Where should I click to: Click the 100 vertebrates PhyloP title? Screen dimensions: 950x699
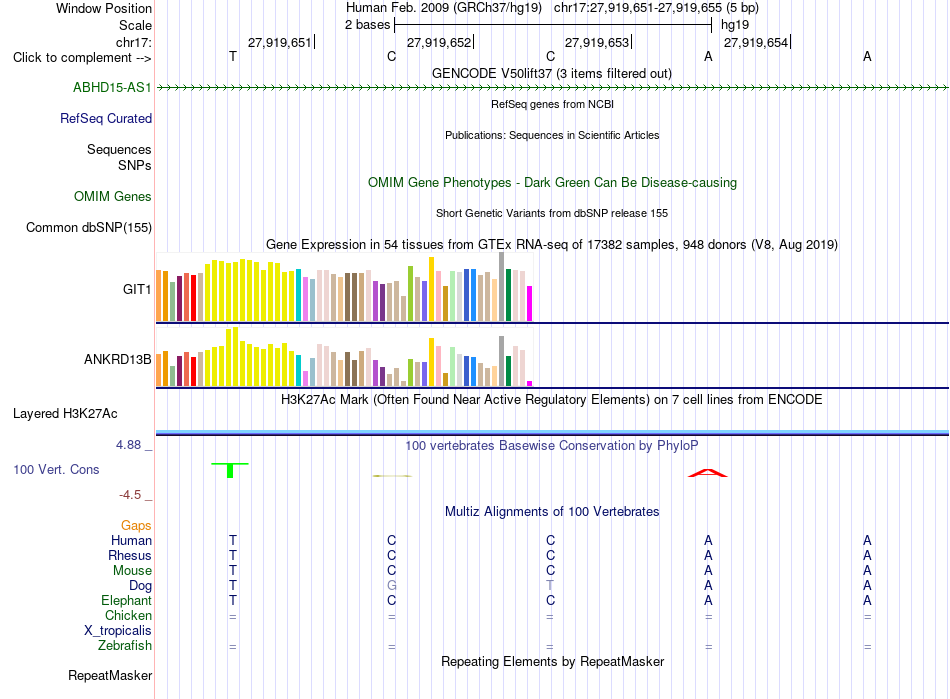[551, 446]
